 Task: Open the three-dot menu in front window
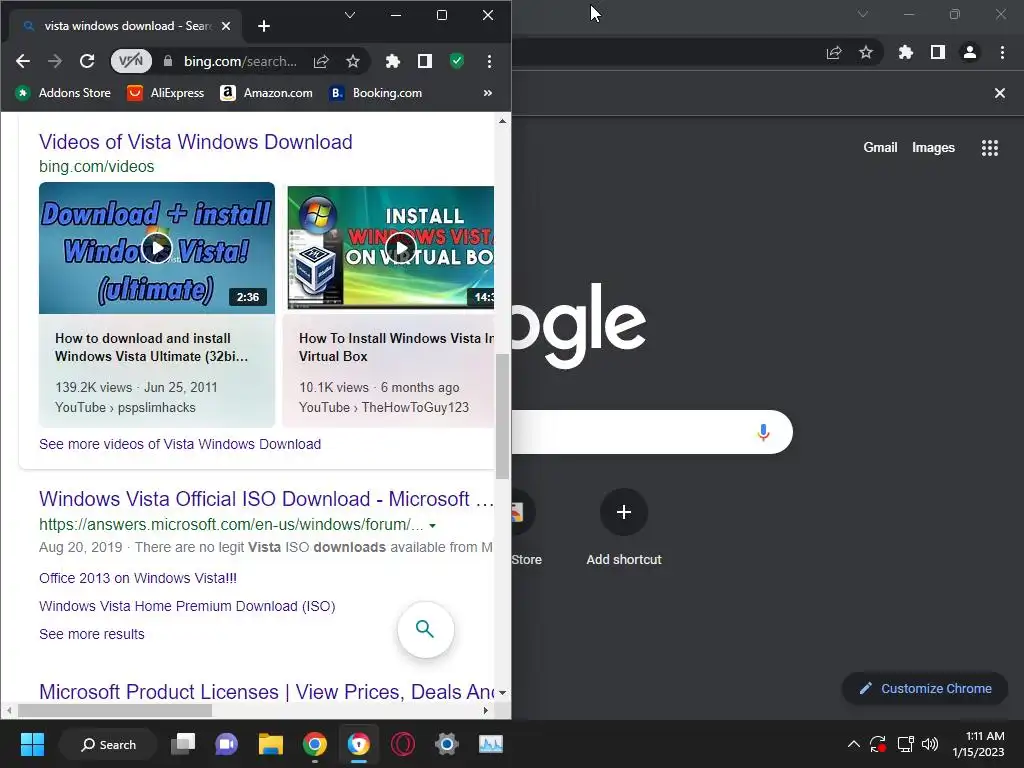click(489, 61)
